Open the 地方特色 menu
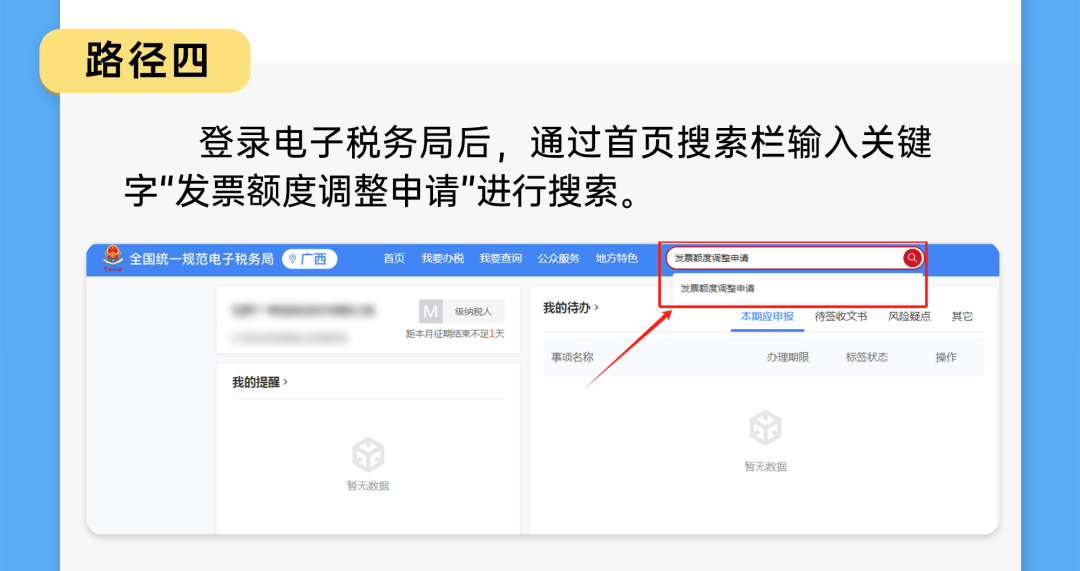This screenshot has height=571, width=1080. (x=616, y=259)
